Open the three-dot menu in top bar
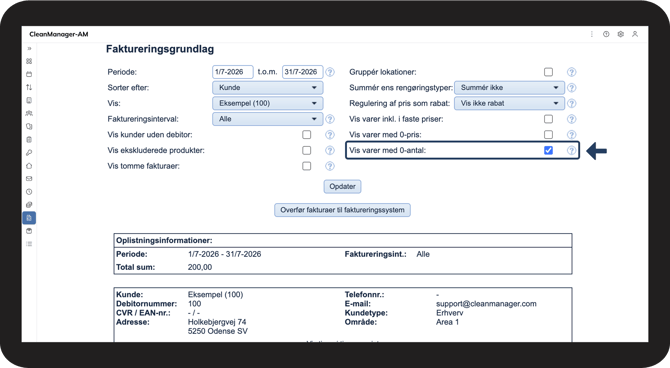 pyautogui.click(x=592, y=34)
